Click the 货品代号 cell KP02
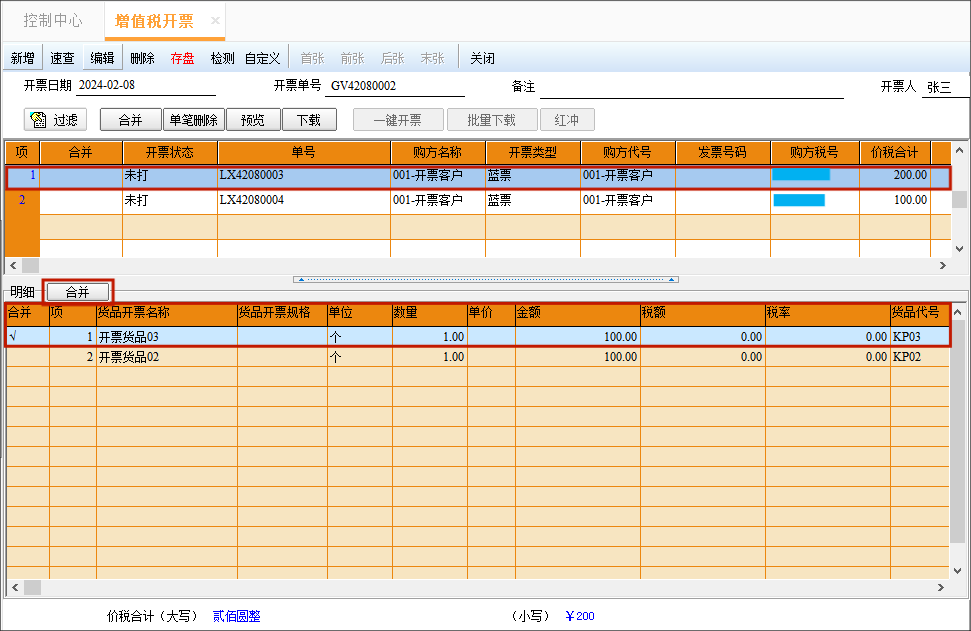 (x=920, y=357)
